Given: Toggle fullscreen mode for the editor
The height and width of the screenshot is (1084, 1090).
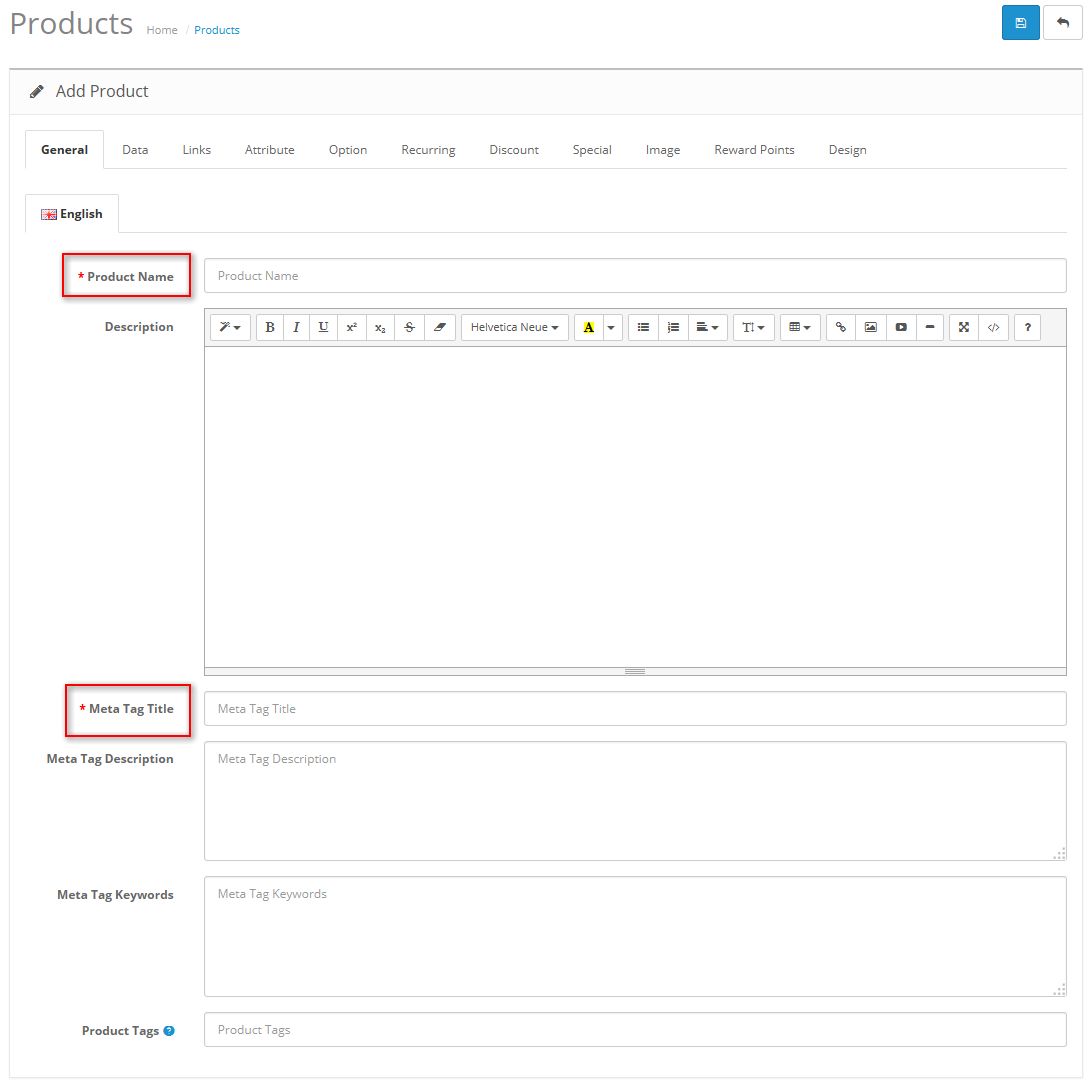Looking at the screenshot, I should pos(963,327).
